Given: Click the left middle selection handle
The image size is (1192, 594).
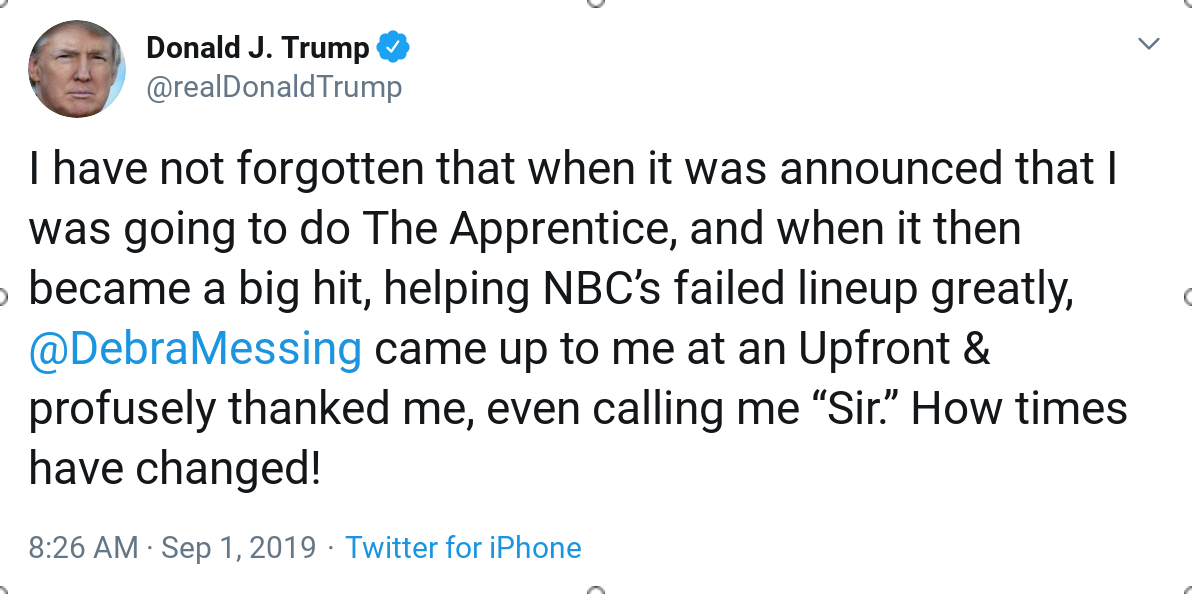Looking at the screenshot, I should click(3, 297).
